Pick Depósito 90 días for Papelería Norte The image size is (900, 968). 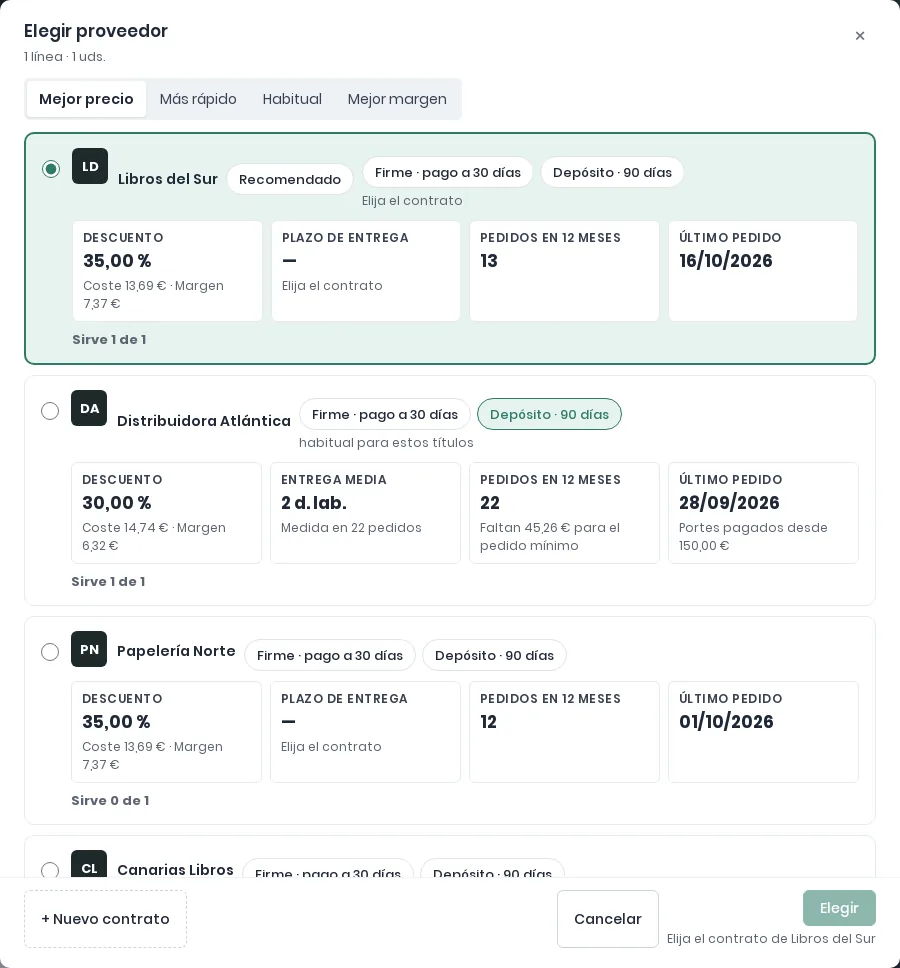(x=494, y=655)
